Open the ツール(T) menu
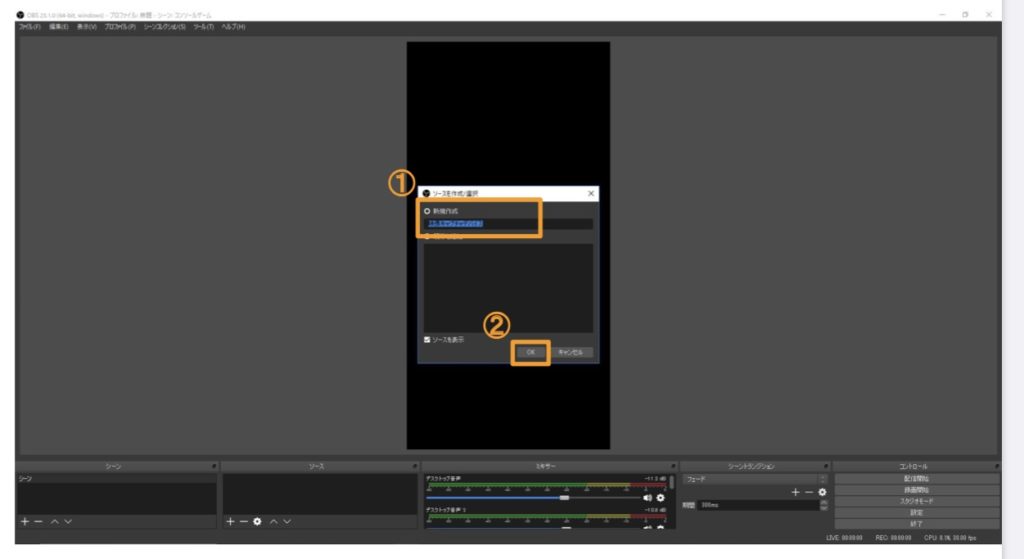Viewport: 1024px width, 559px height. (204, 26)
